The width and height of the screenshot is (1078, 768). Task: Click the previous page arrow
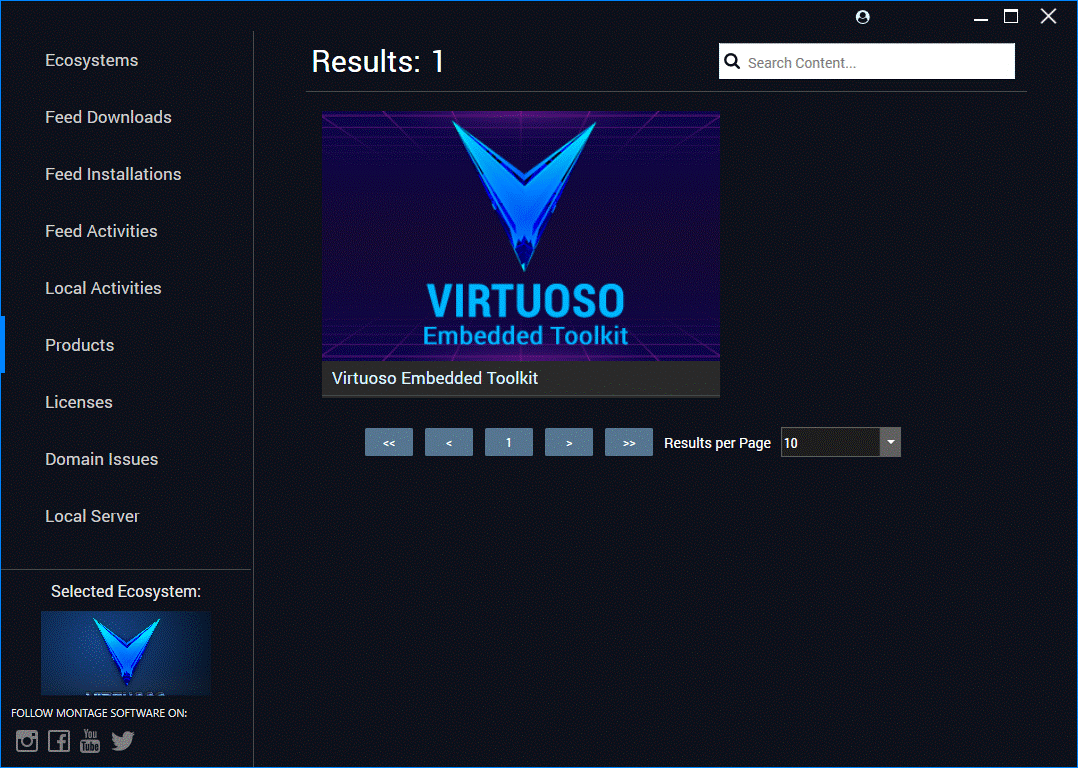449,441
